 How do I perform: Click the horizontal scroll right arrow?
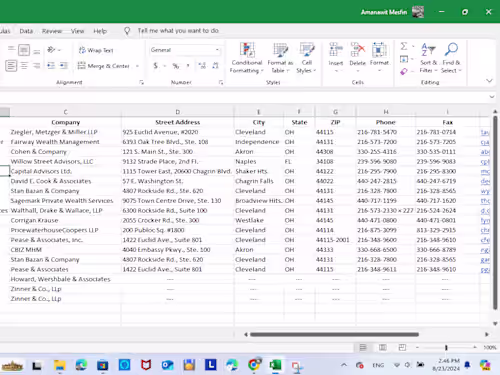[x=487, y=334]
